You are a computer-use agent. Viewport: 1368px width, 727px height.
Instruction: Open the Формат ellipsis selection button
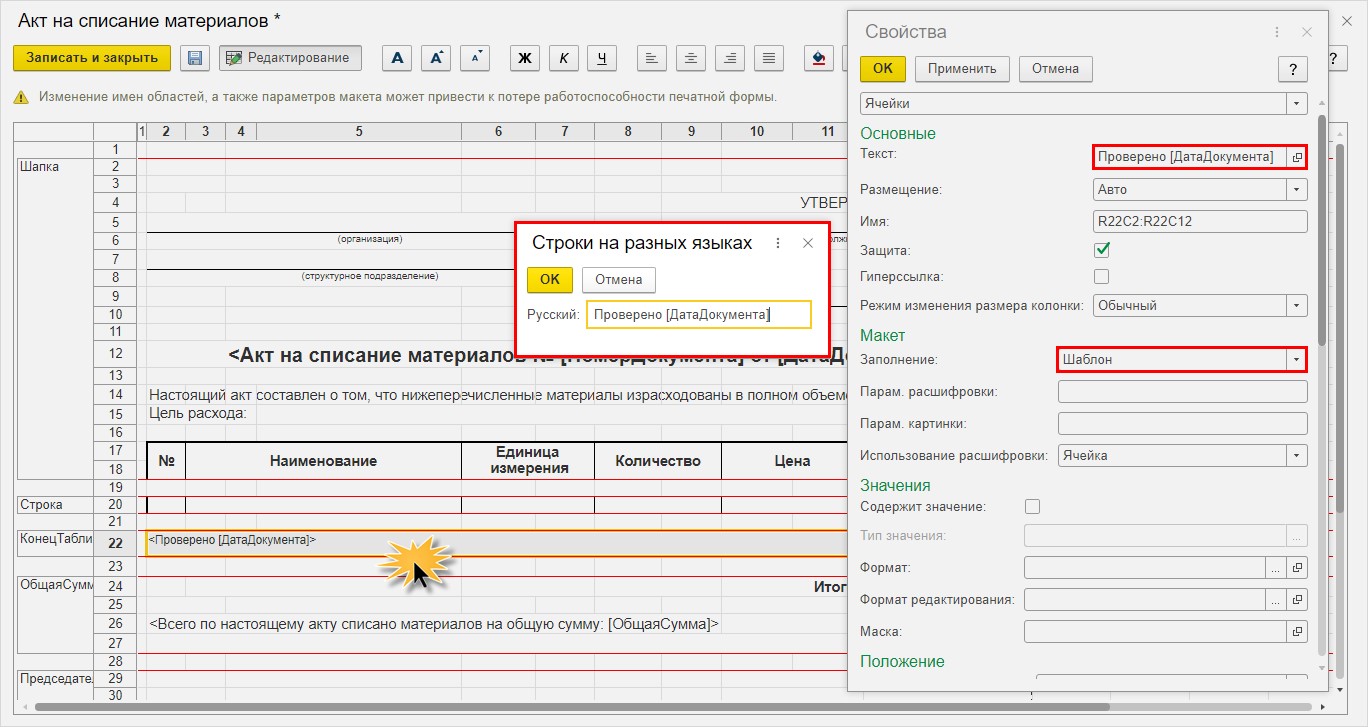[x=1275, y=568]
